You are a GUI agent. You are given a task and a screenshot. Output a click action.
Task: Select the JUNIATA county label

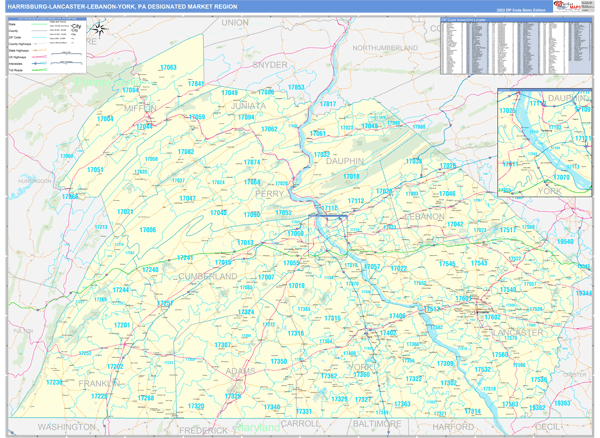click(x=248, y=106)
